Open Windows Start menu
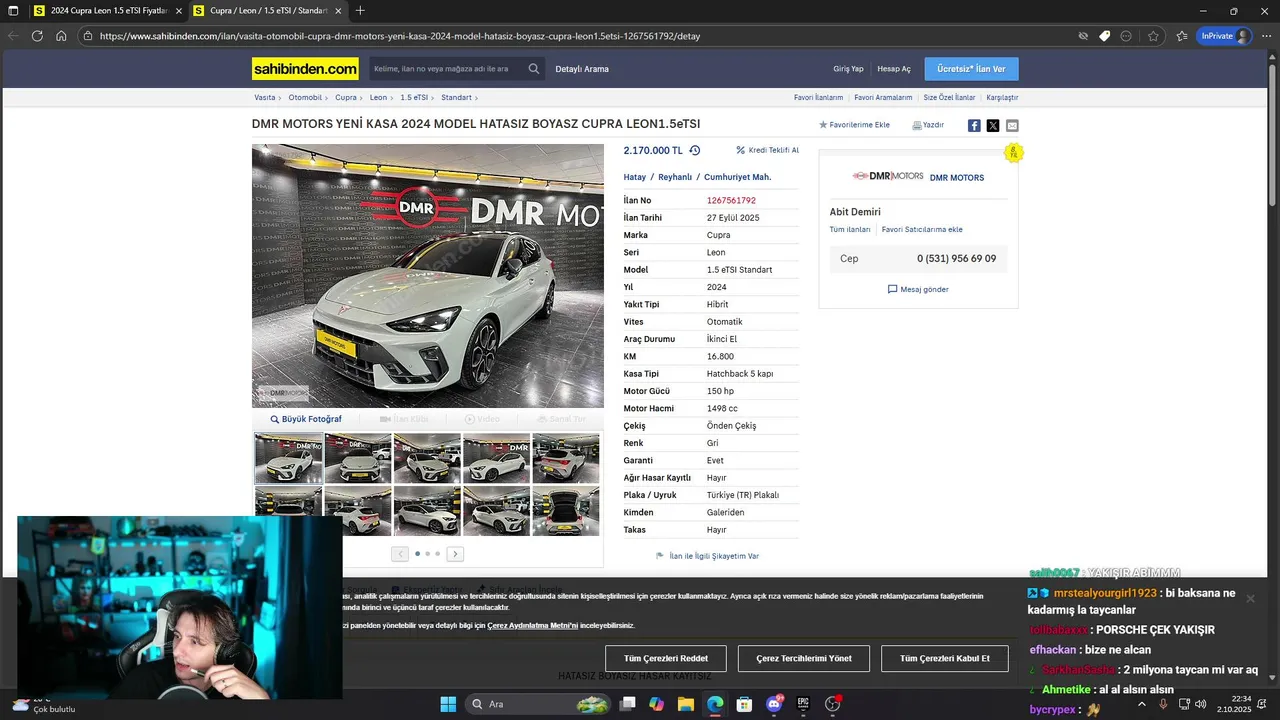 448,704
